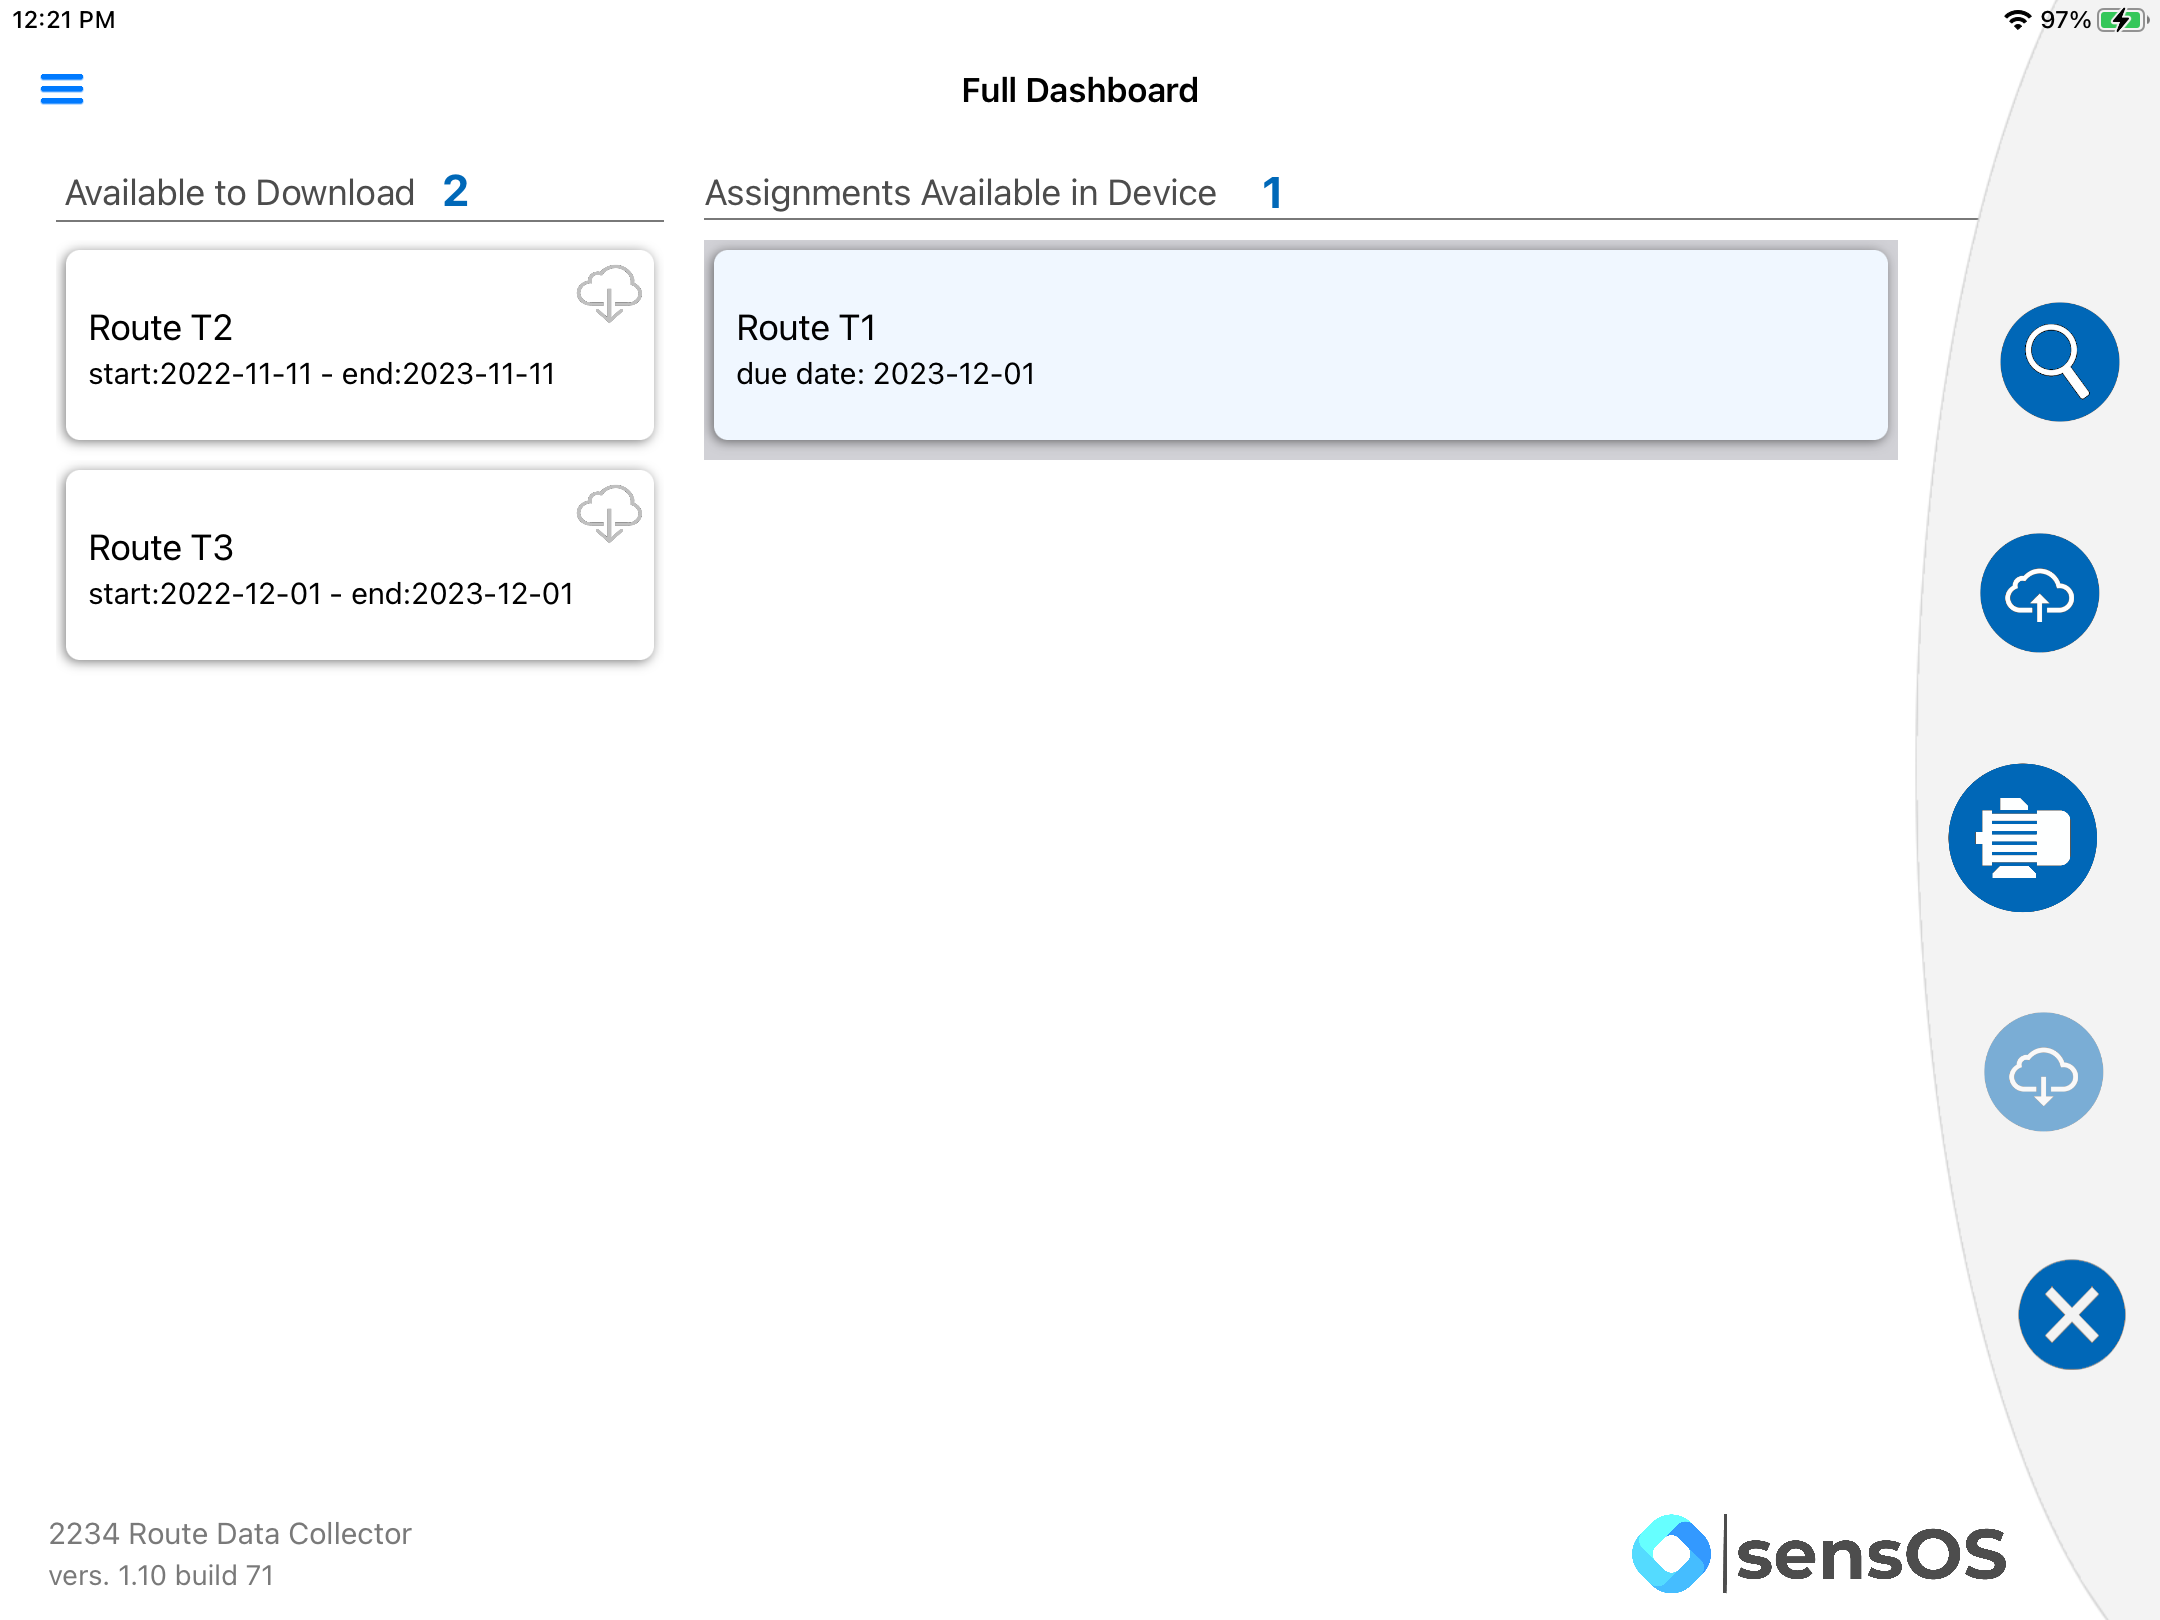This screenshot has height=1620, width=2160.
Task: Tap the download count number 2
Action: [456, 191]
